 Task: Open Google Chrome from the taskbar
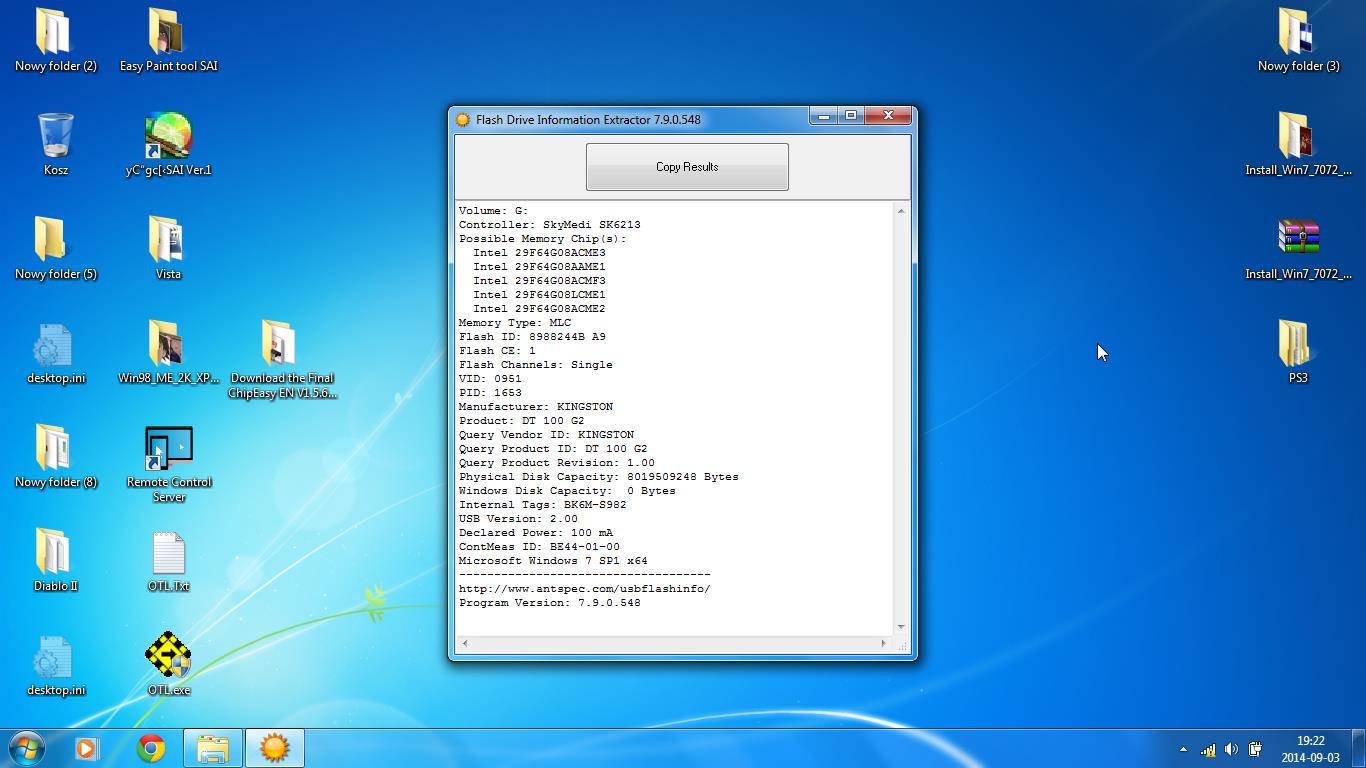point(151,748)
